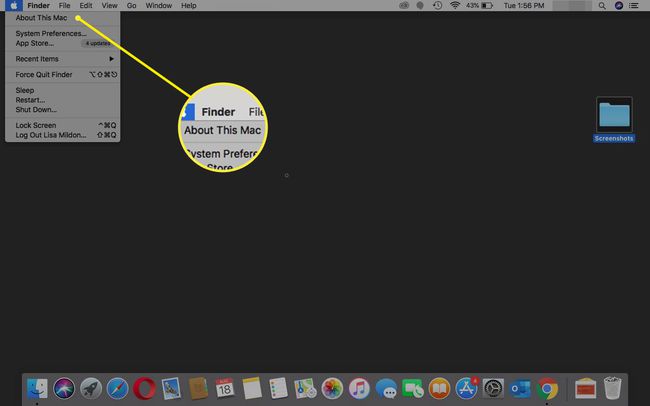Screen dimensions: 650x406
Task: Click the Apple logo menu
Action: (14, 5)
